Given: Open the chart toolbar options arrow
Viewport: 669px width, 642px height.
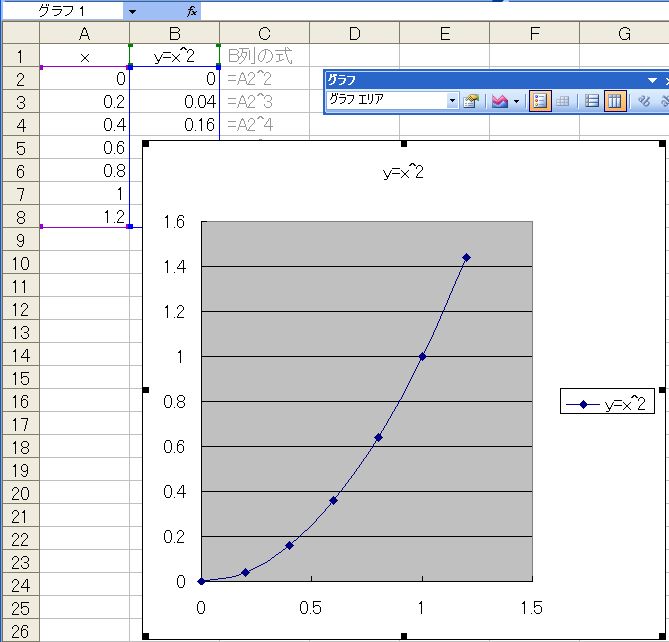Looking at the screenshot, I should click(x=652, y=80).
